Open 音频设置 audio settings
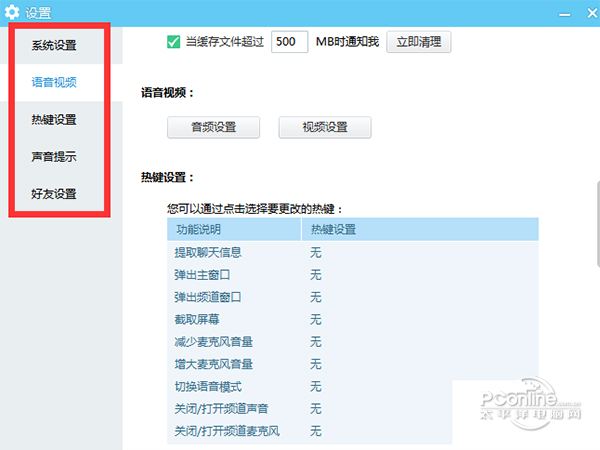The height and width of the screenshot is (450, 600). tap(214, 127)
